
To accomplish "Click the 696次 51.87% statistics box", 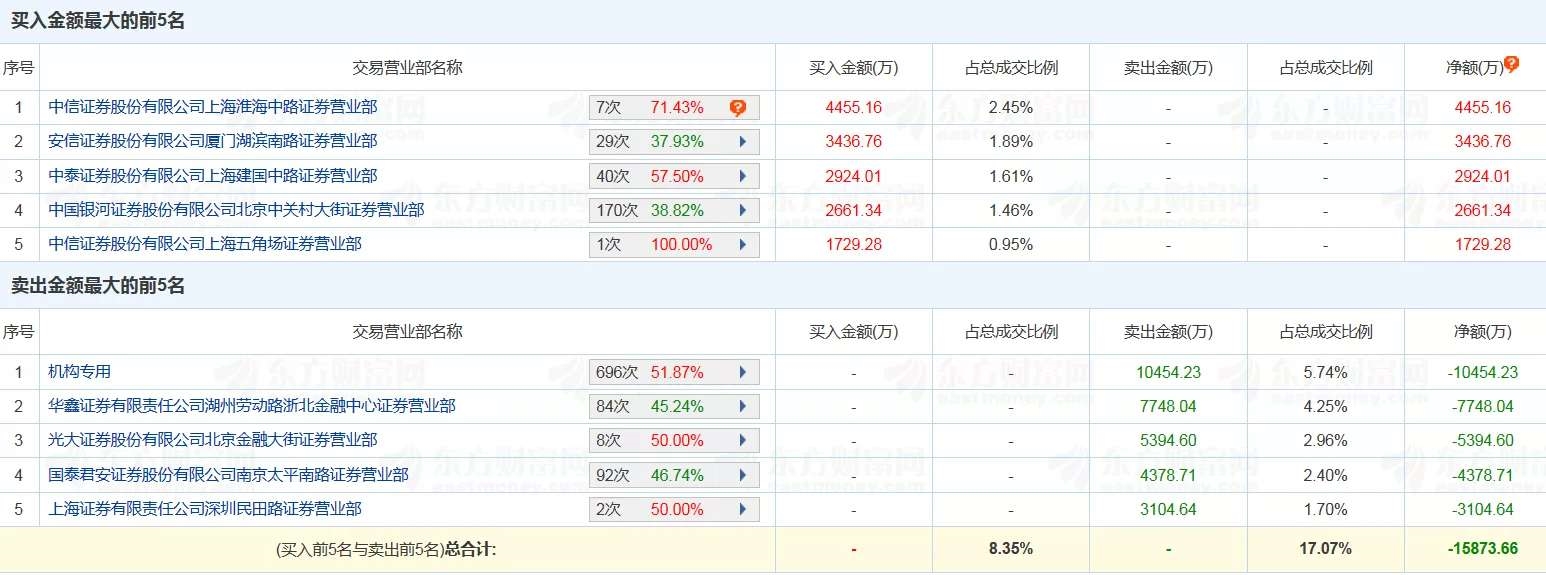I will (x=674, y=372).
